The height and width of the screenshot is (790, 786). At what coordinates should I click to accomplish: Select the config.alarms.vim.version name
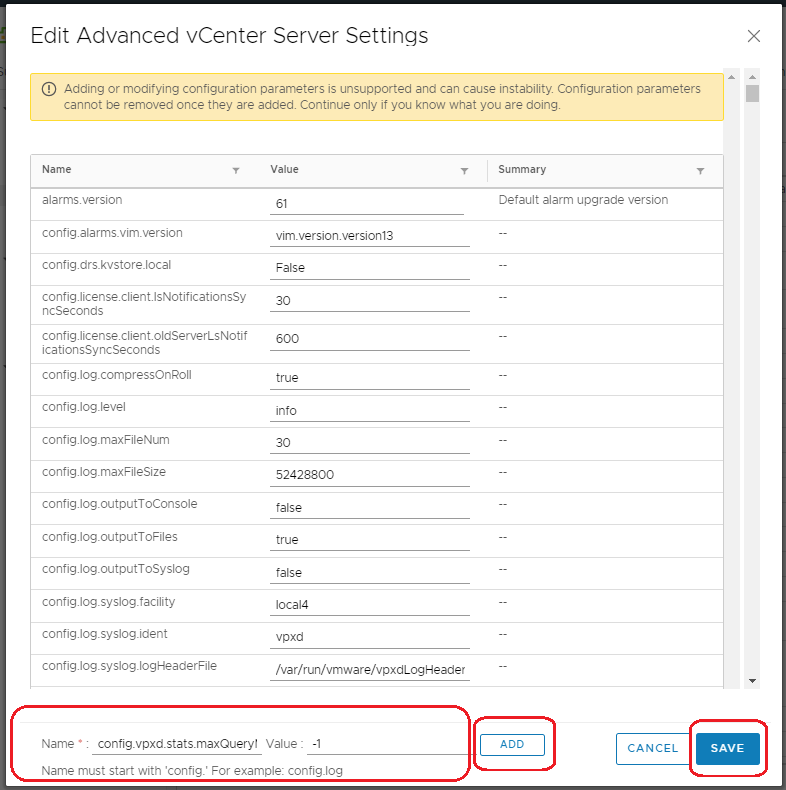[x=112, y=233]
